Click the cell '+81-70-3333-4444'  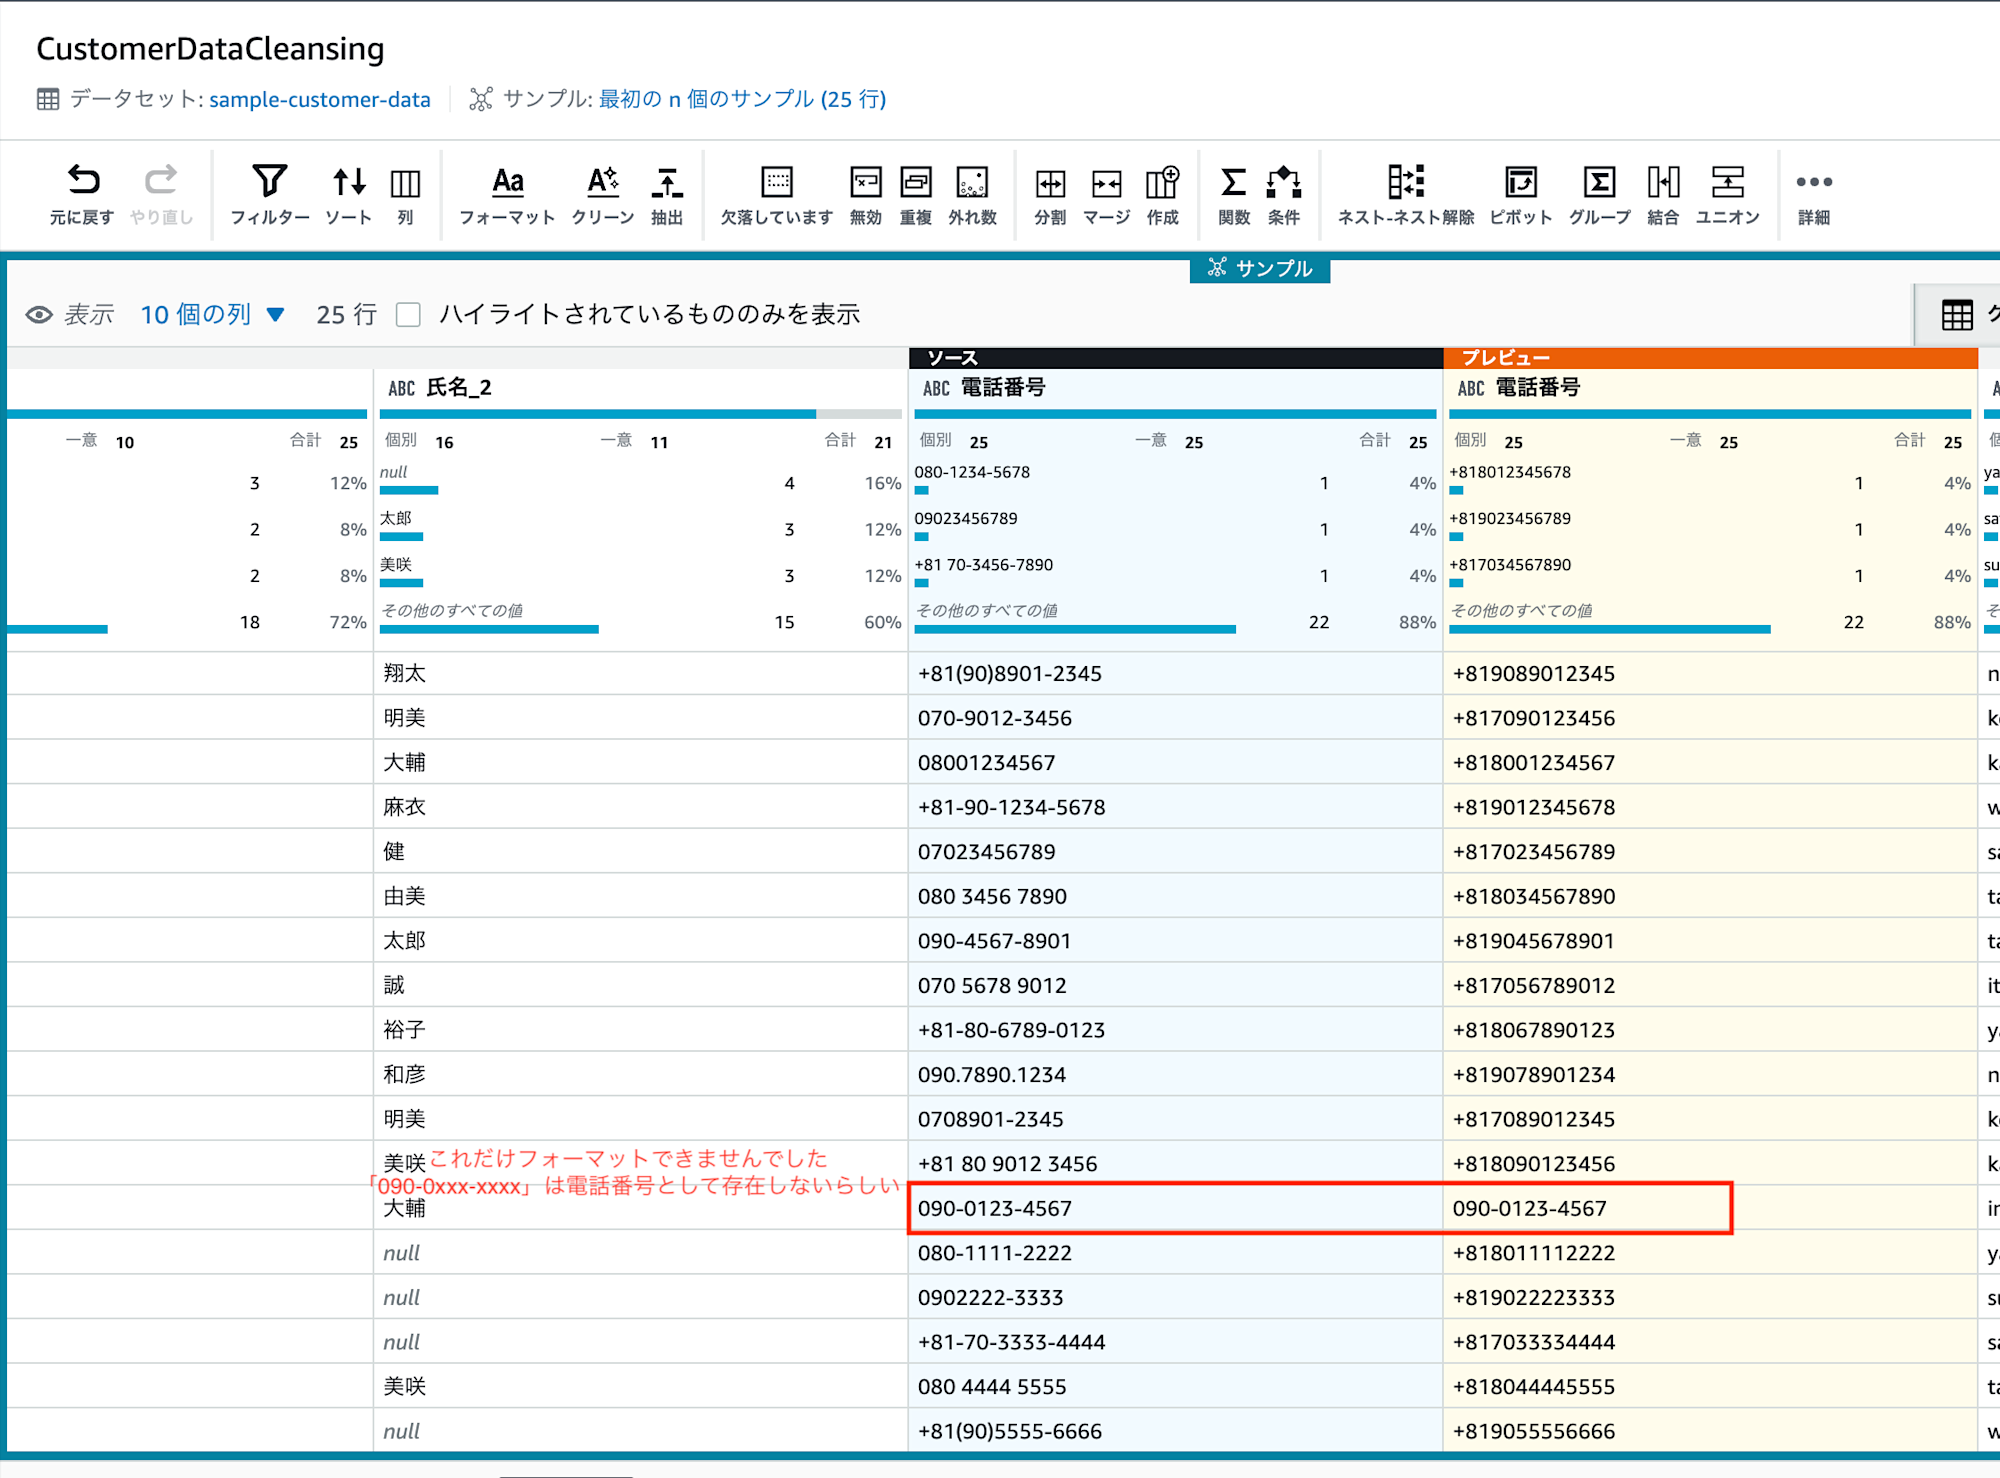1175,1342
